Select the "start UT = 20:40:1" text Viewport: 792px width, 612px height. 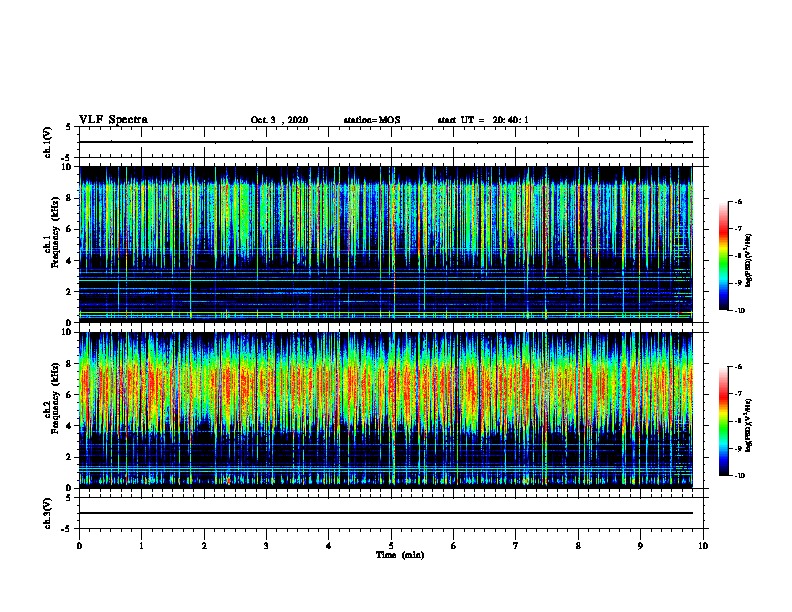[x=483, y=120]
